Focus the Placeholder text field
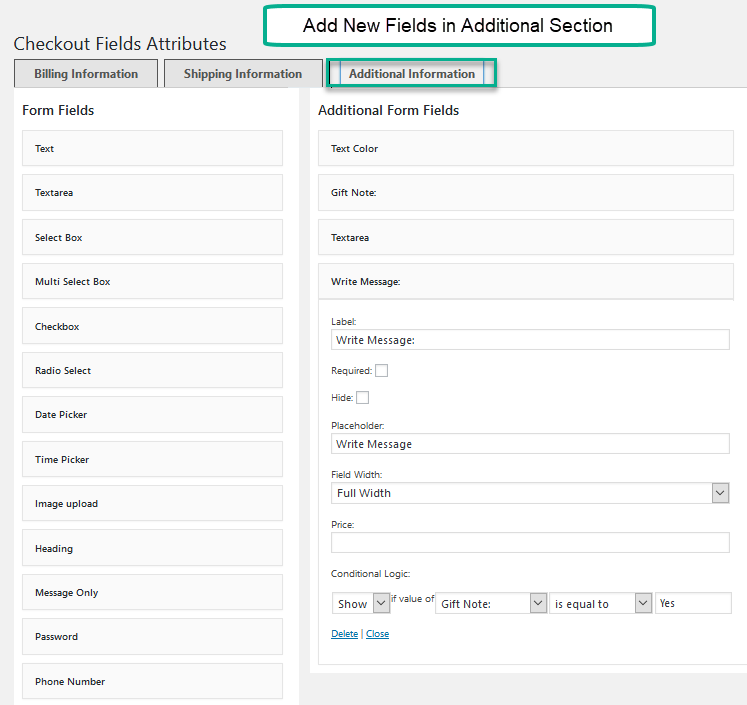The height and width of the screenshot is (705, 747). (x=530, y=443)
